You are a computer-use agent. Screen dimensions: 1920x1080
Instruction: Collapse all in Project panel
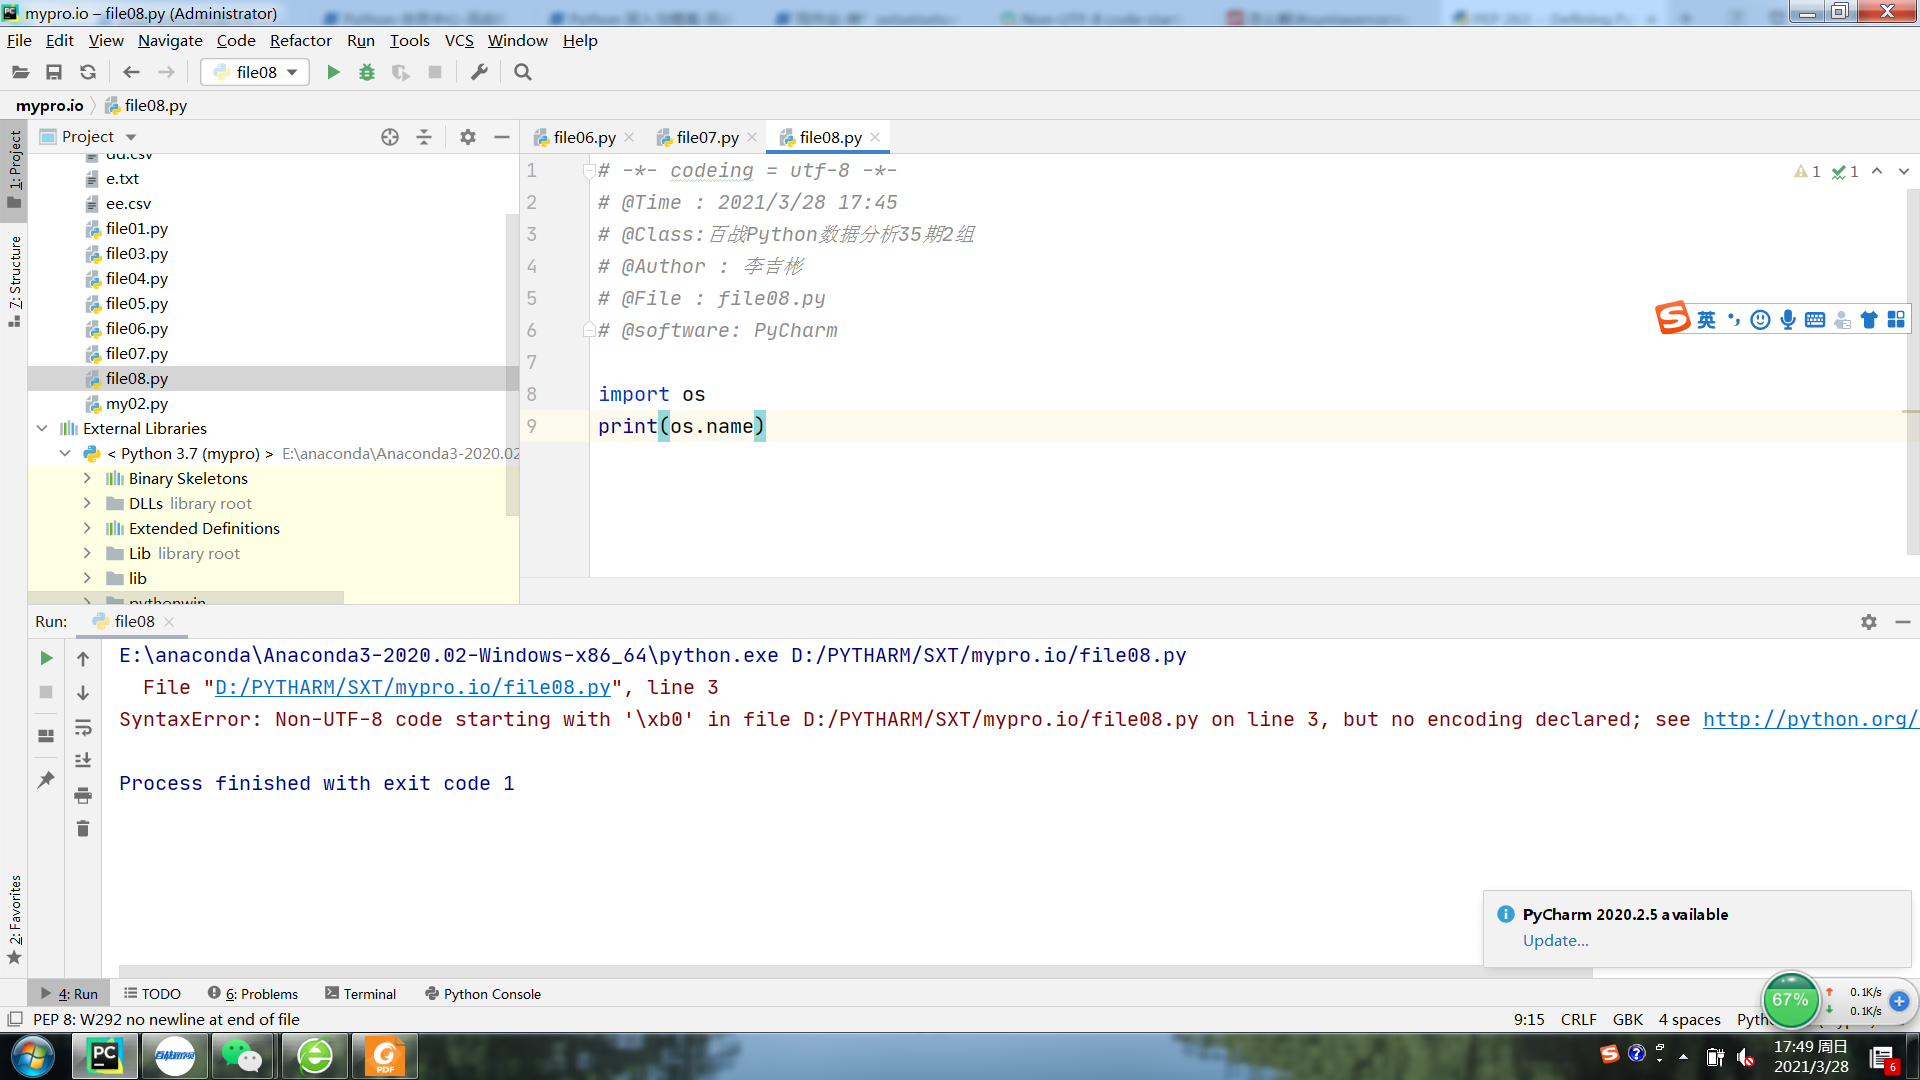coord(424,137)
